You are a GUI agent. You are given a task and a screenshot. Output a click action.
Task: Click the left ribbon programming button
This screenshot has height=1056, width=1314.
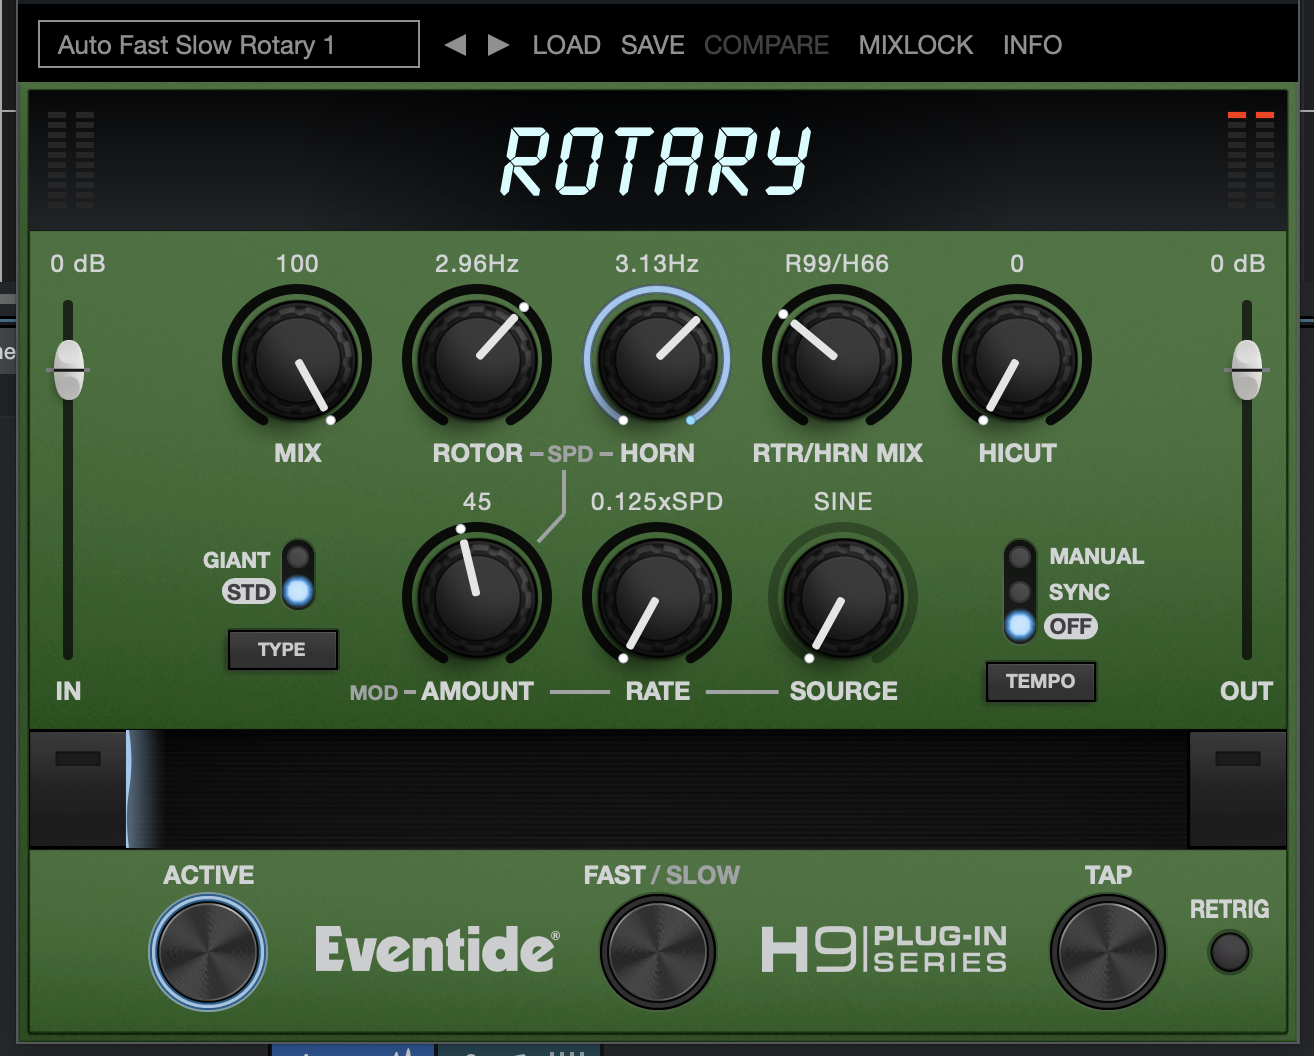click(x=78, y=789)
